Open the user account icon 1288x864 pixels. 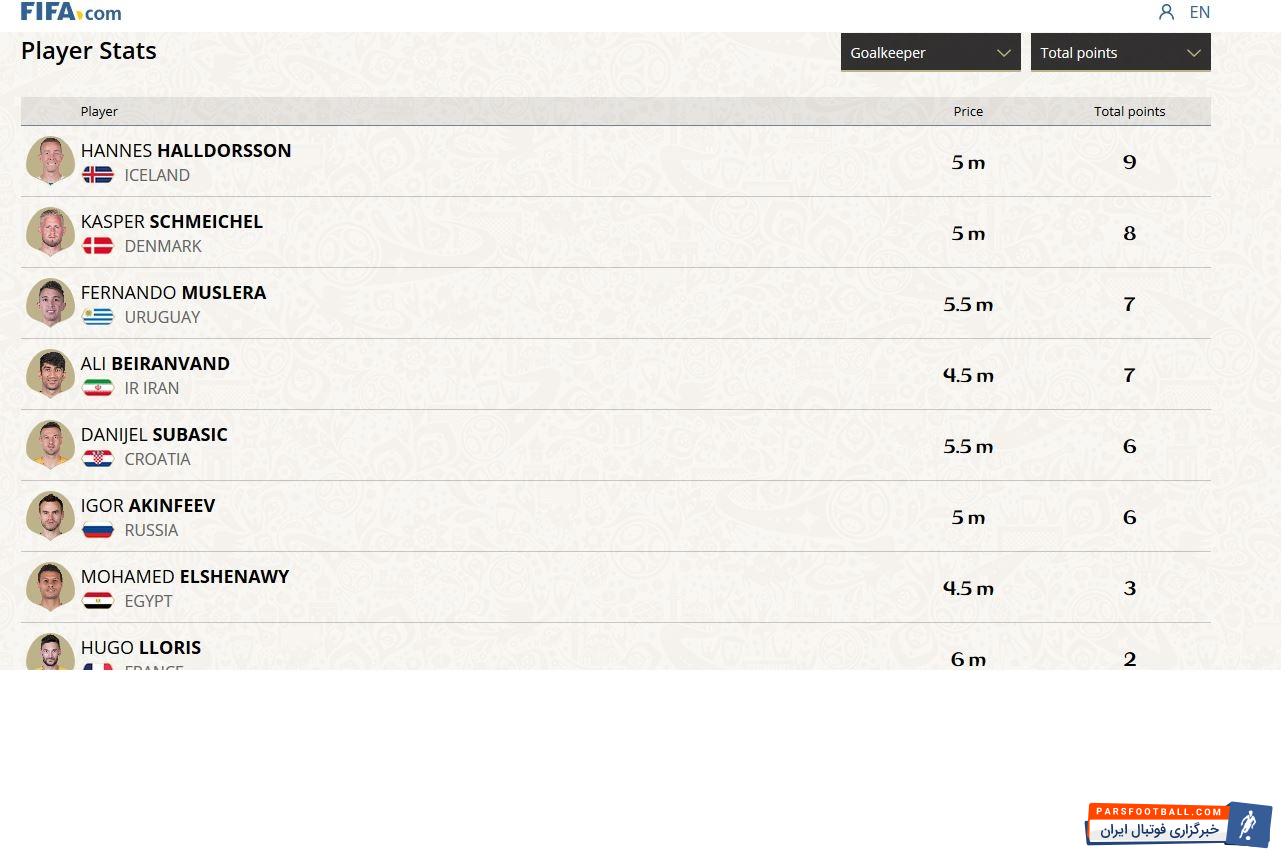pos(1166,12)
